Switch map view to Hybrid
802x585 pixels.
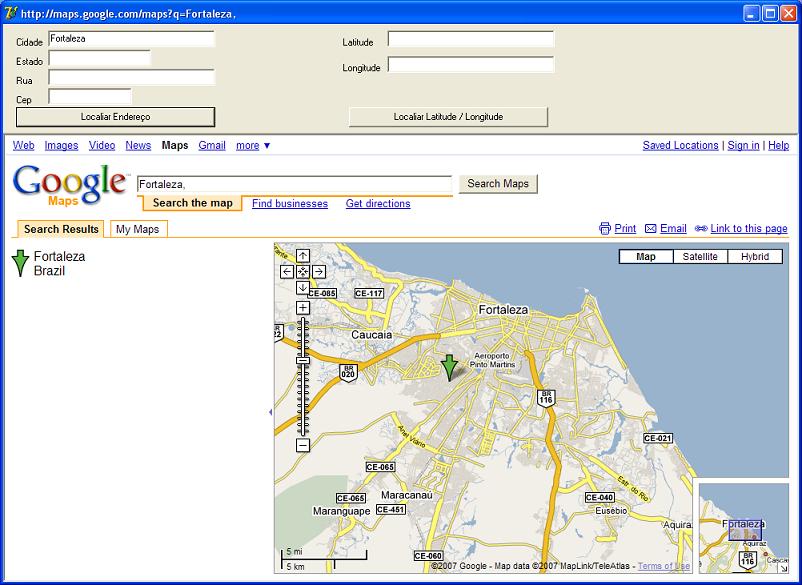pyautogui.click(x=755, y=257)
